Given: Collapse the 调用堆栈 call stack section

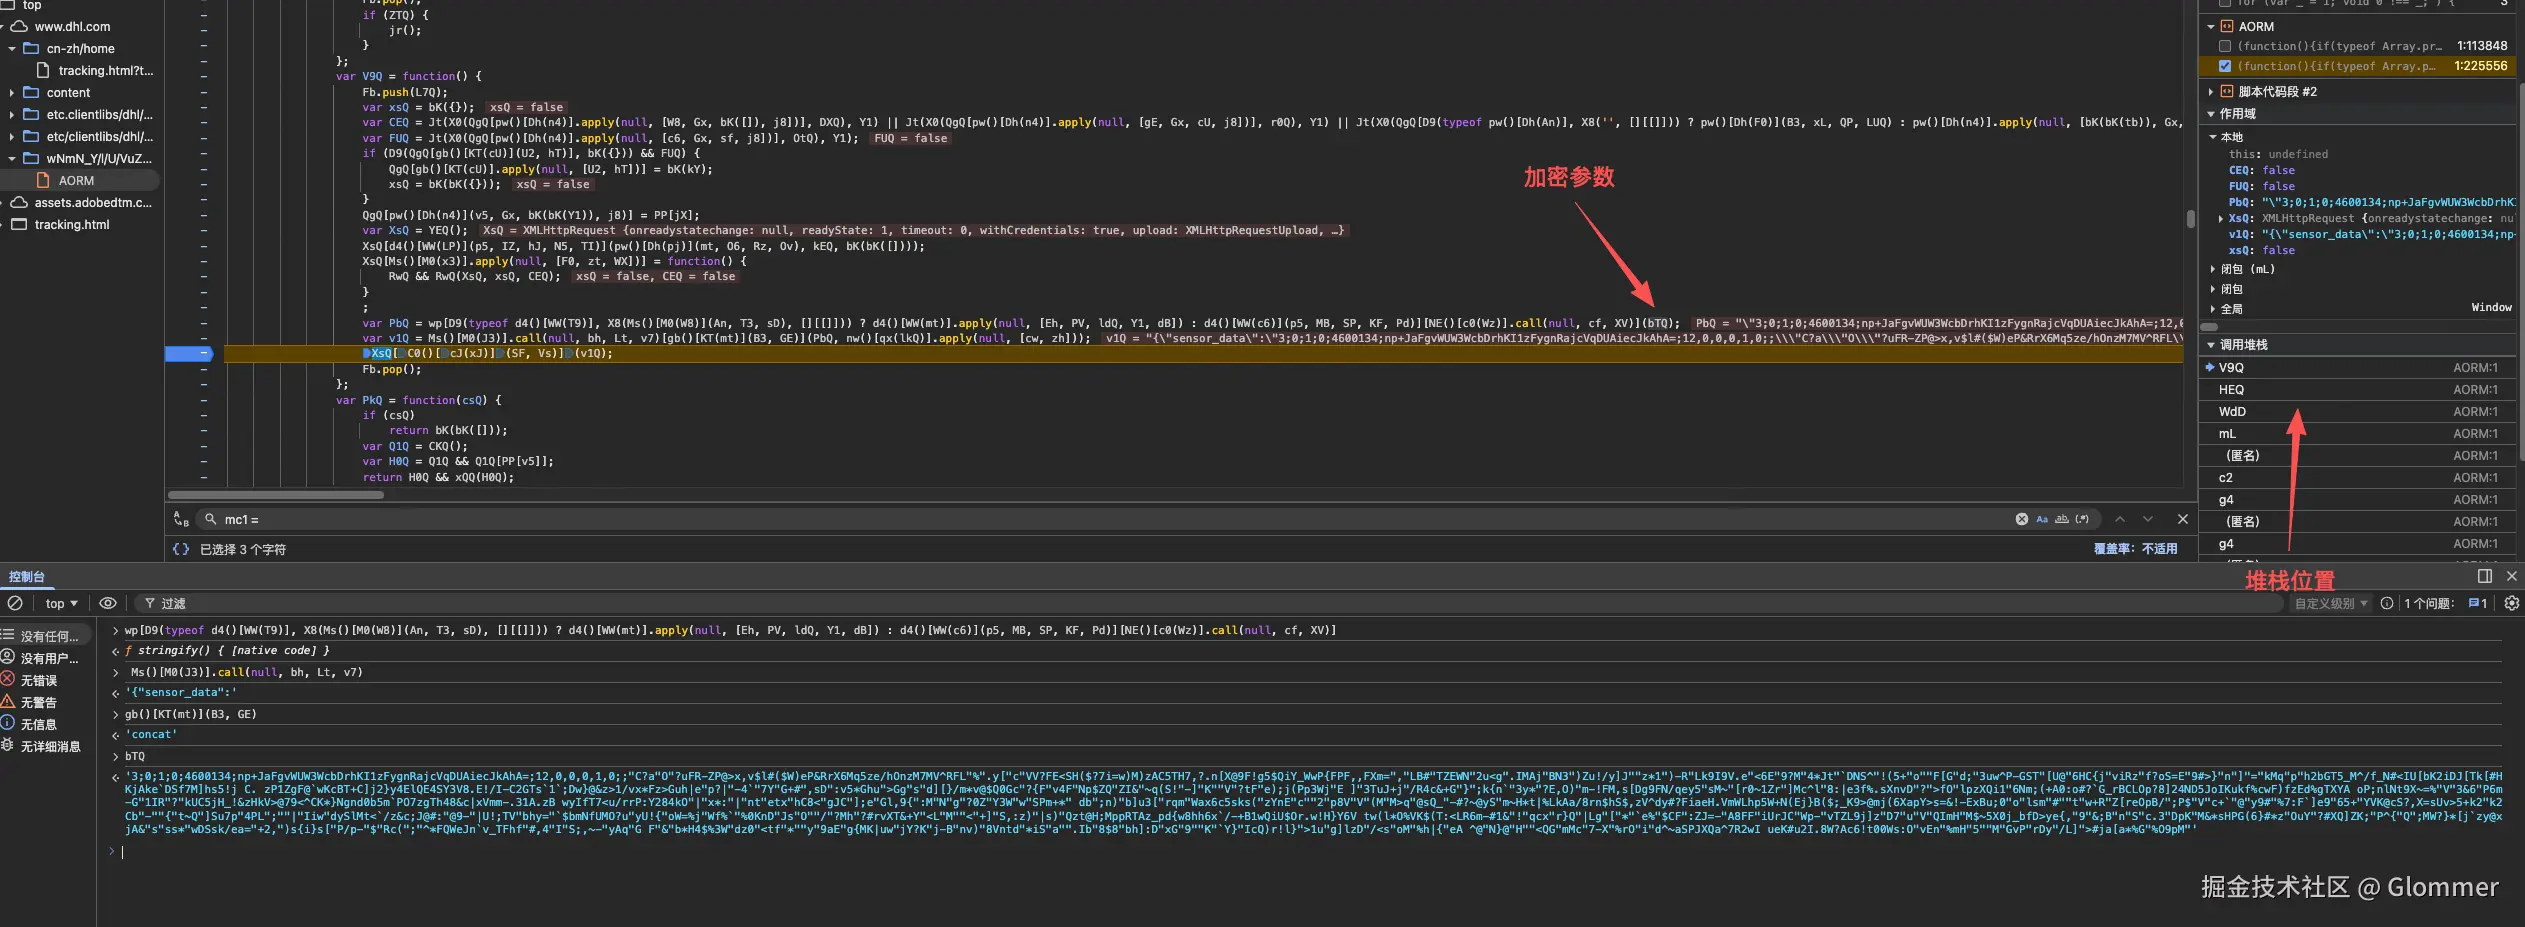Looking at the screenshot, I should (2211, 345).
